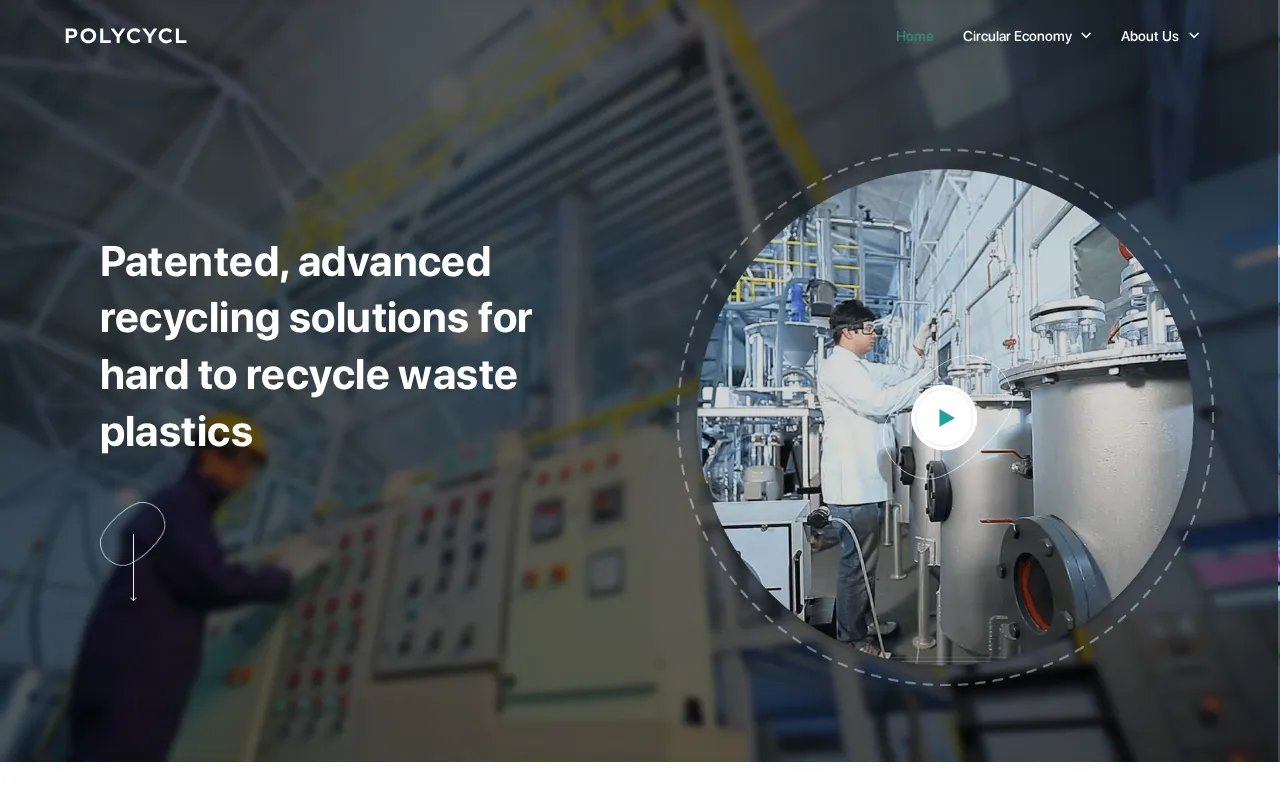1280x800 pixels.
Task: Click the POLYCYCL logo
Action: click(x=126, y=36)
